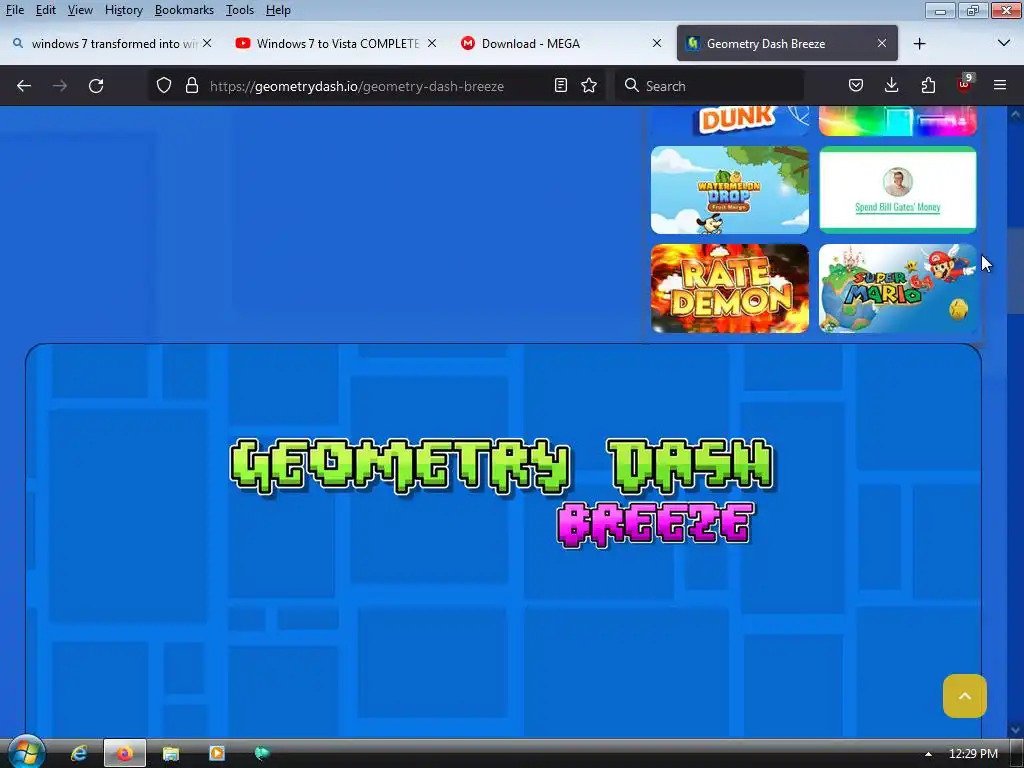
Task: List all tabs with the chevron
Action: click(1004, 43)
